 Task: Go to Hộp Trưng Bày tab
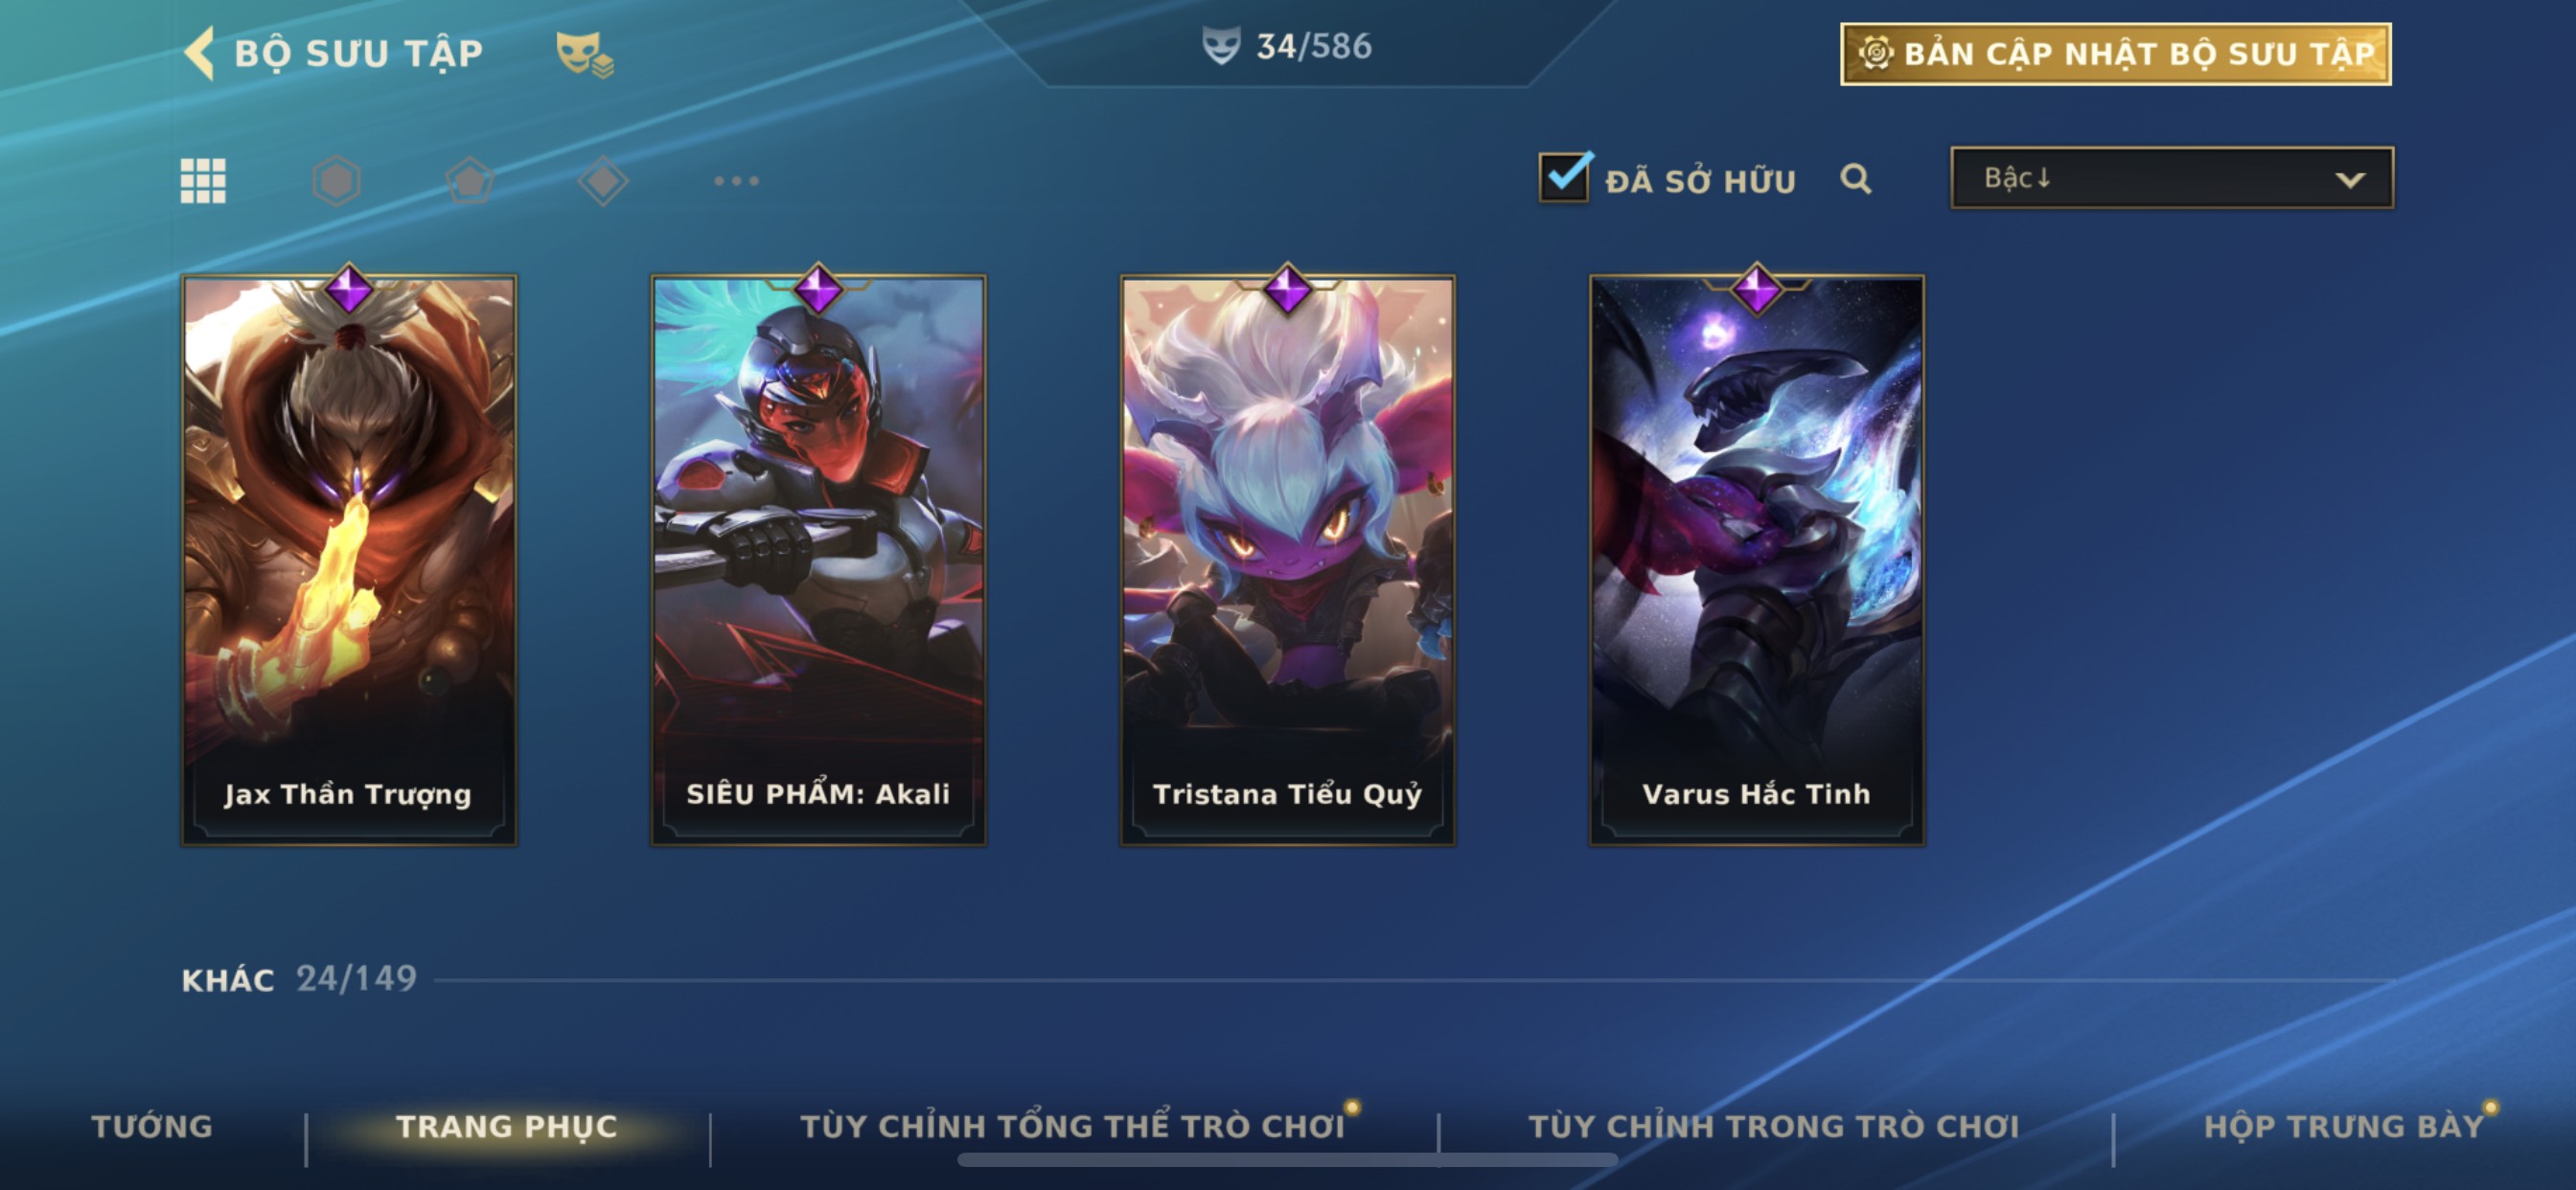[2344, 1126]
